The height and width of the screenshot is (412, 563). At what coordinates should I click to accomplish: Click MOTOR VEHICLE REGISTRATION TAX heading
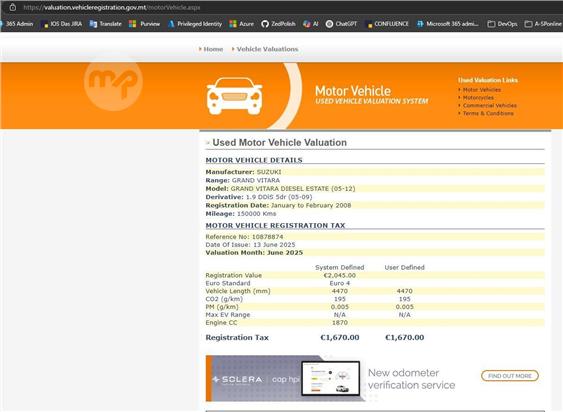pos(275,226)
